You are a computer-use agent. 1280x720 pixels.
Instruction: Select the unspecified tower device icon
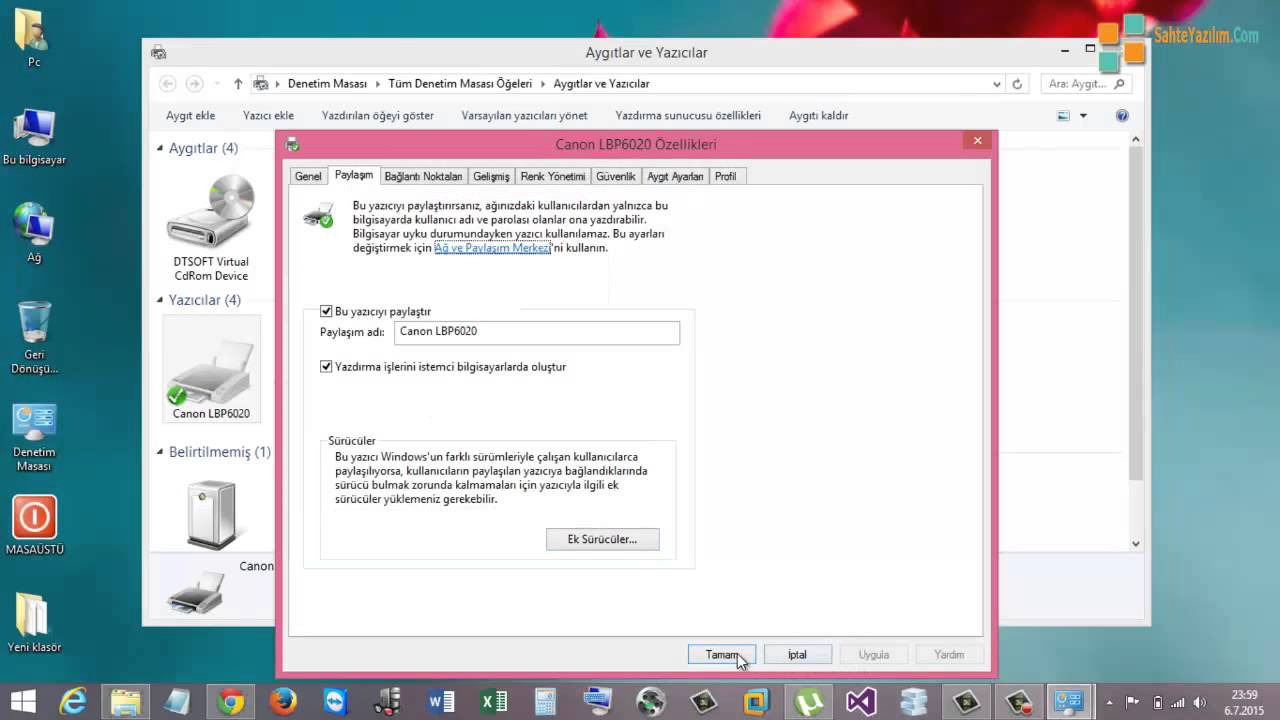click(x=211, y=514)
